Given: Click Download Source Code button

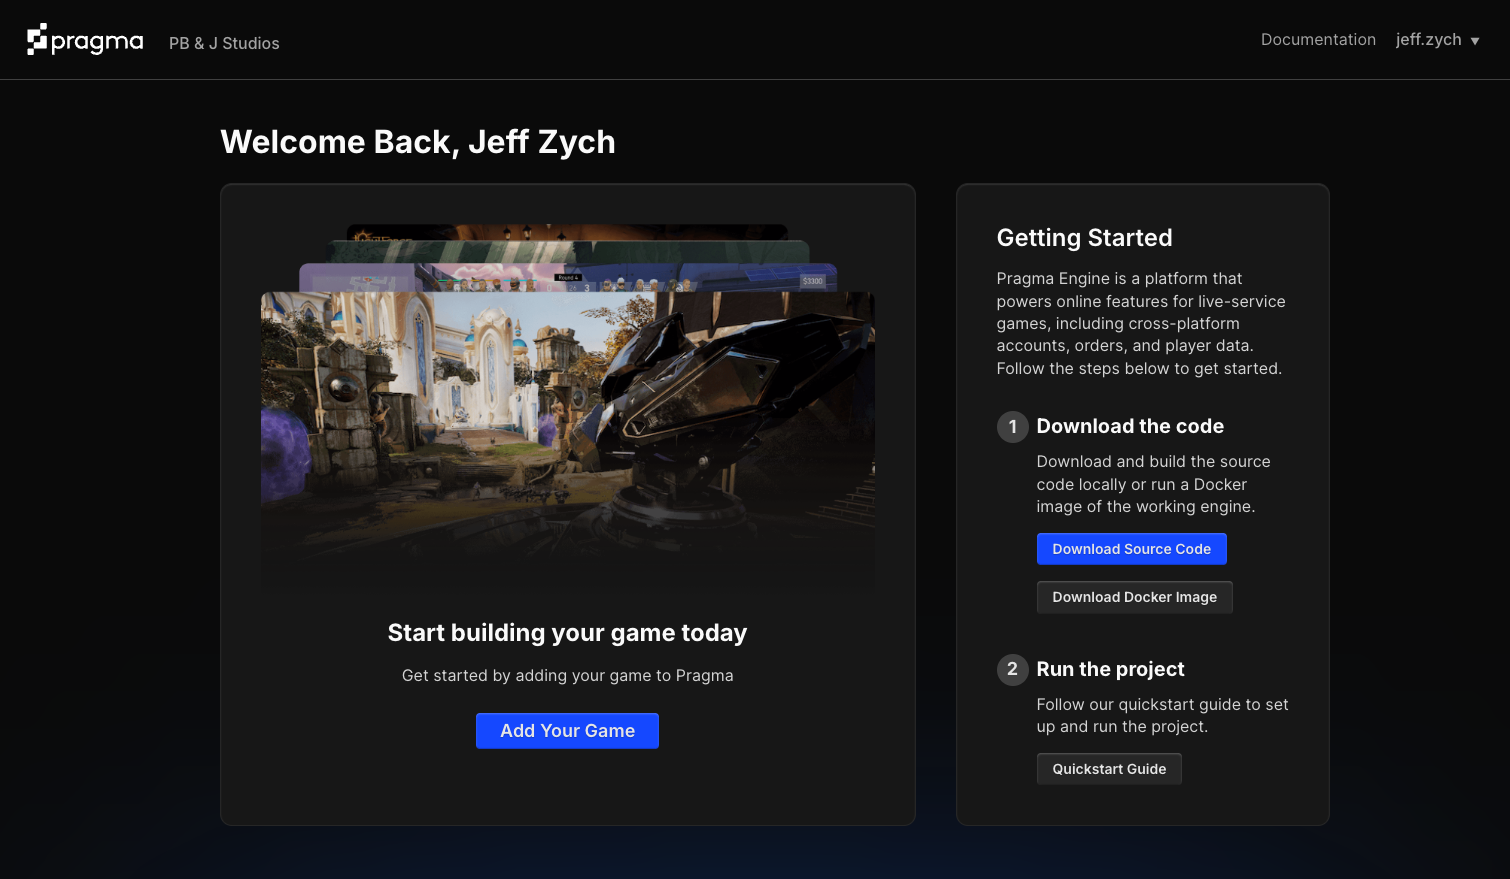Looking at the screenshot, I should 1131,549.
